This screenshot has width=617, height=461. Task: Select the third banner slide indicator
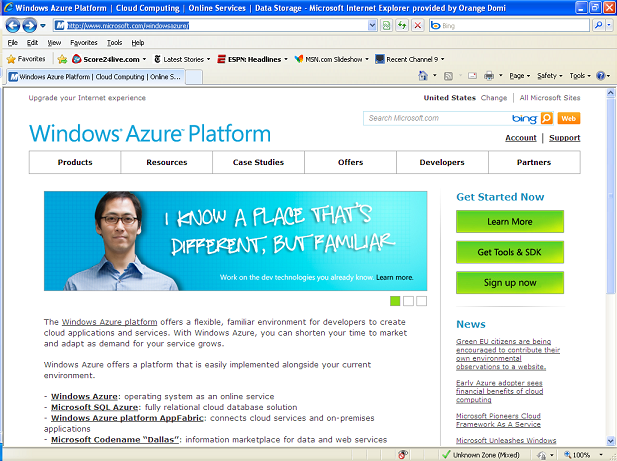421,301
